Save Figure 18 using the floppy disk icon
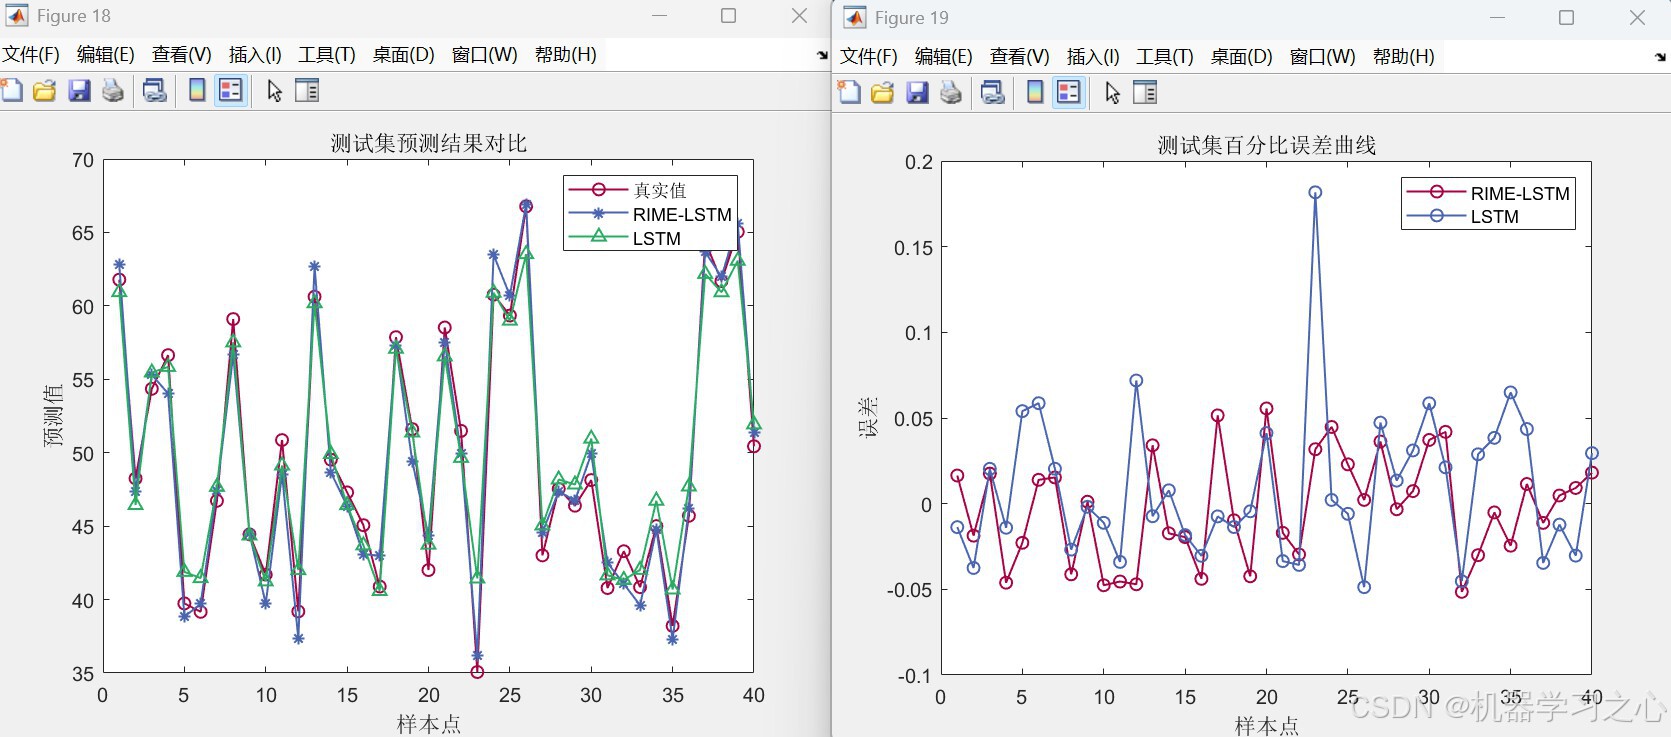The image size is (1671, 737). 79,91
